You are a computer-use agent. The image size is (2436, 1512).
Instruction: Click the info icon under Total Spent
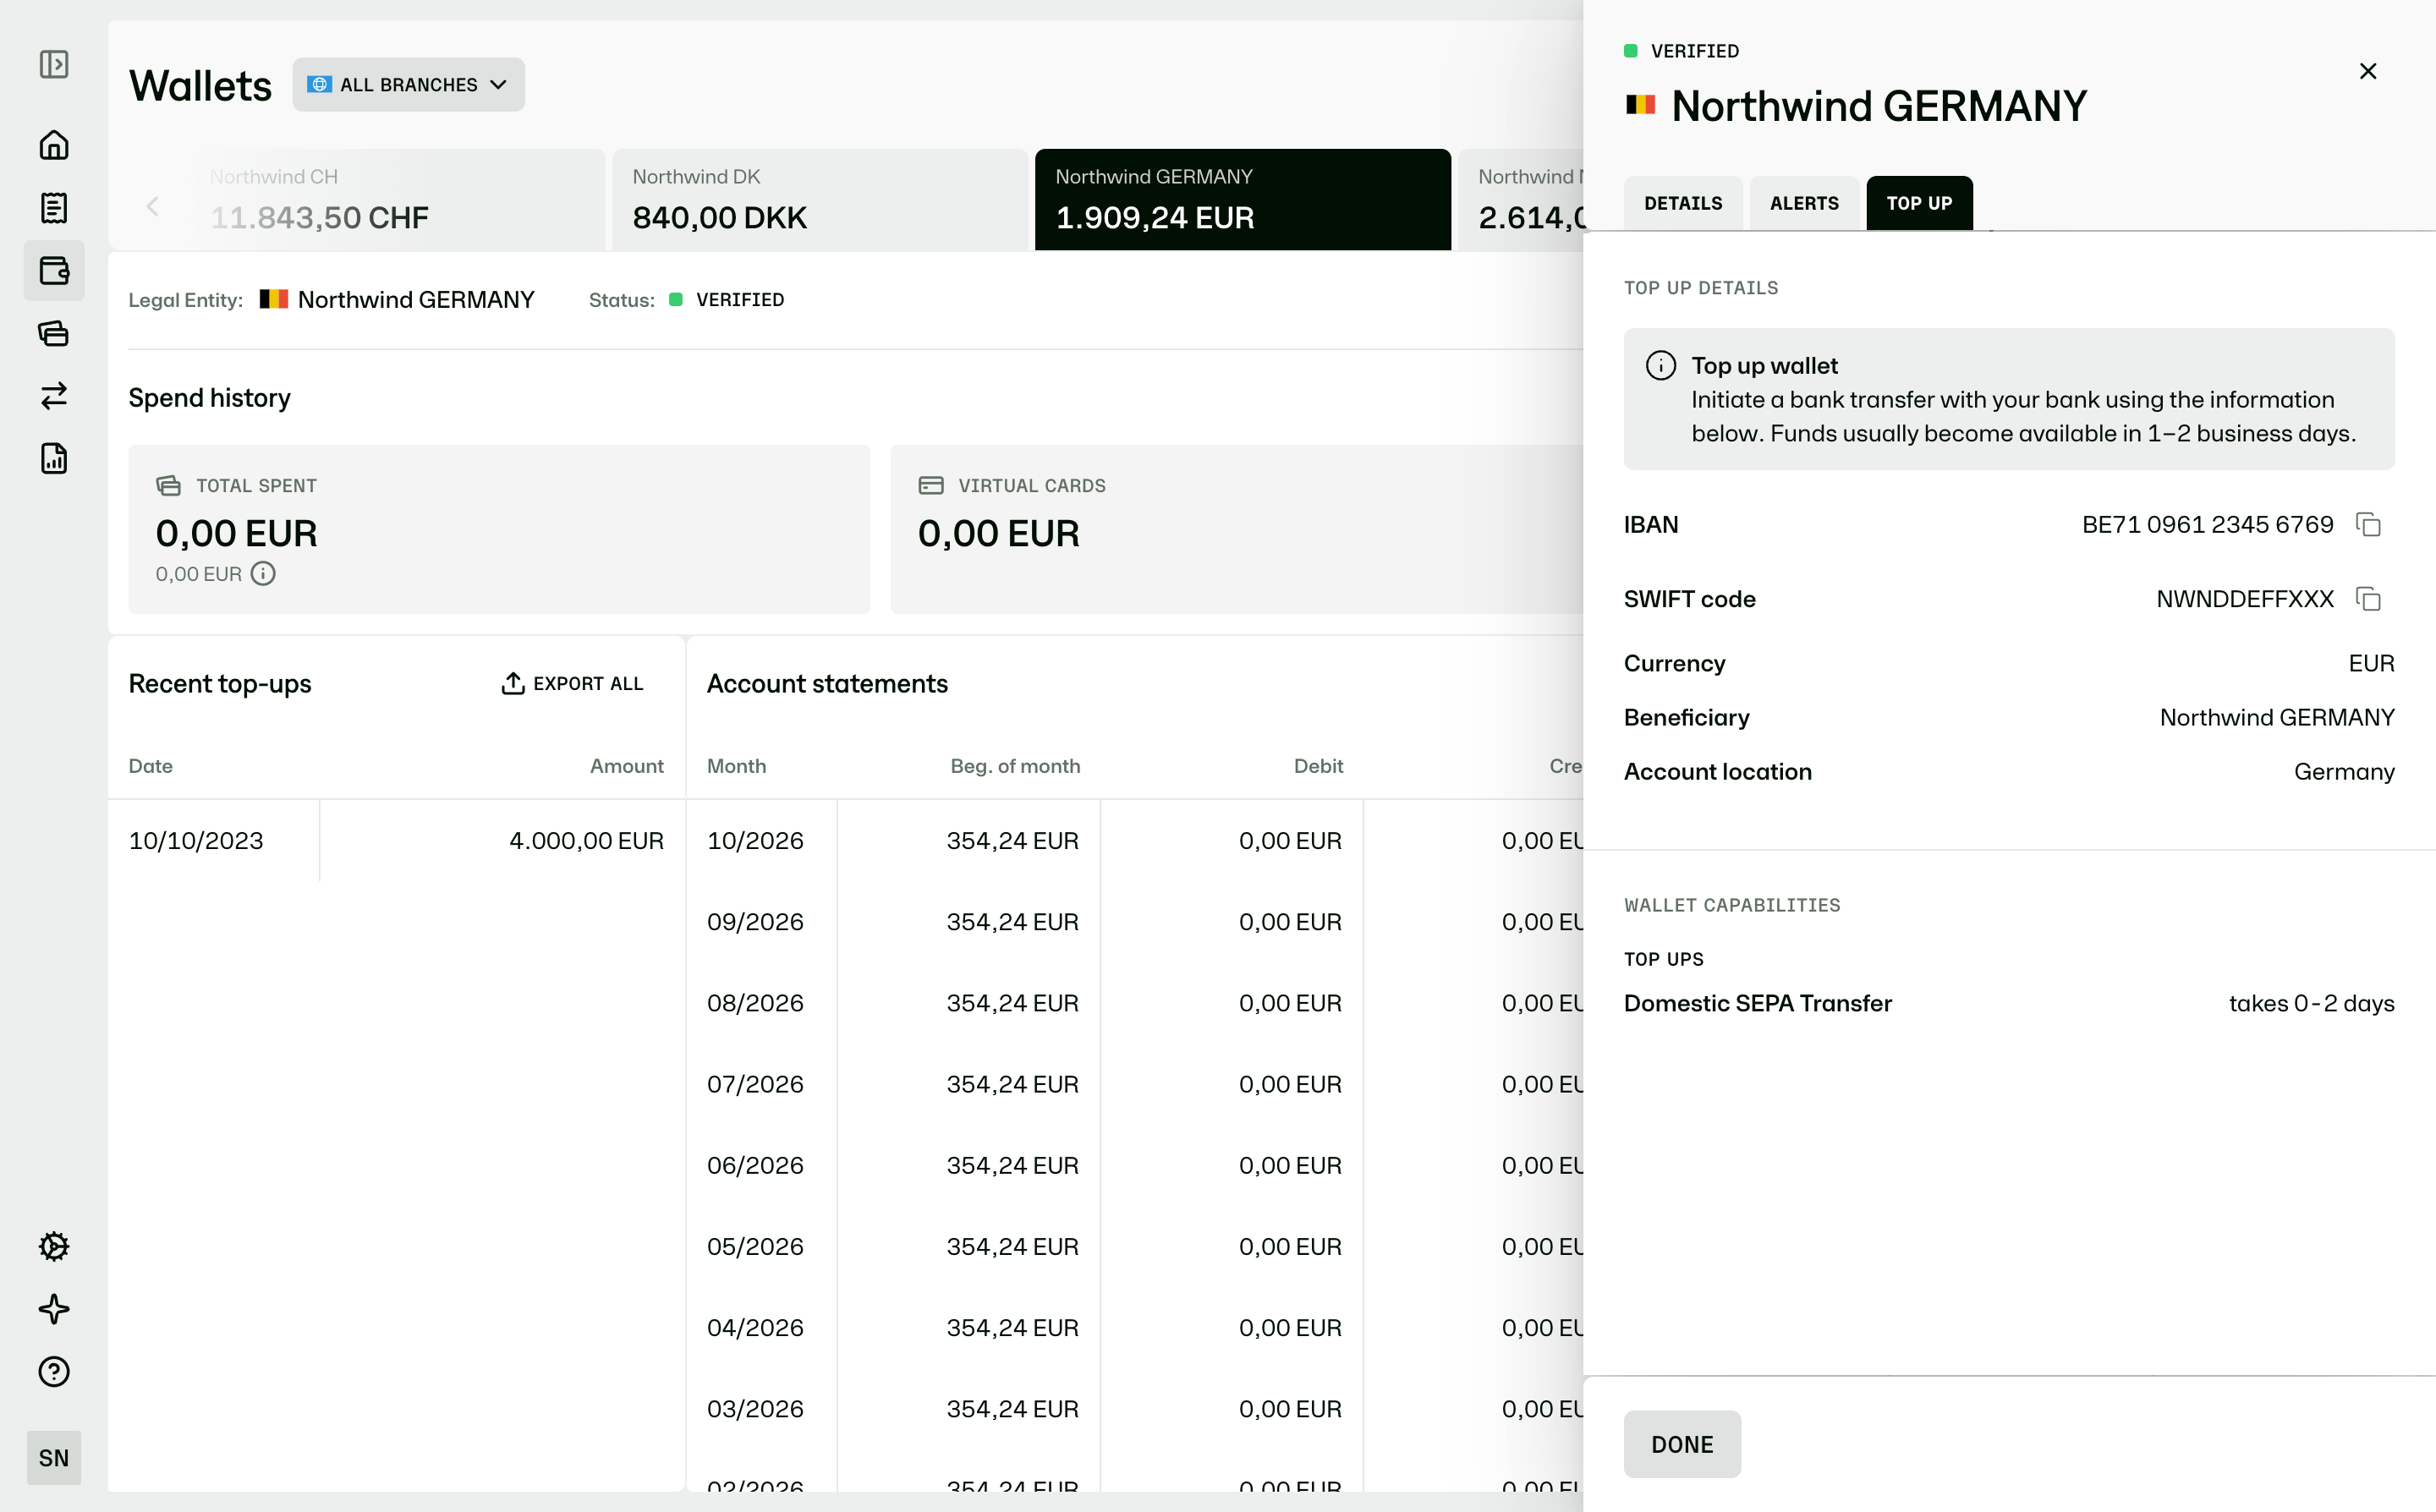pyautogui.click(x=263, y=574)
